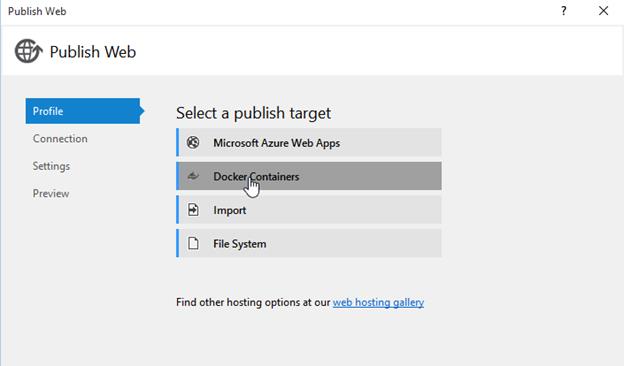Choose Docker Containers as publish target

(309, 176)
